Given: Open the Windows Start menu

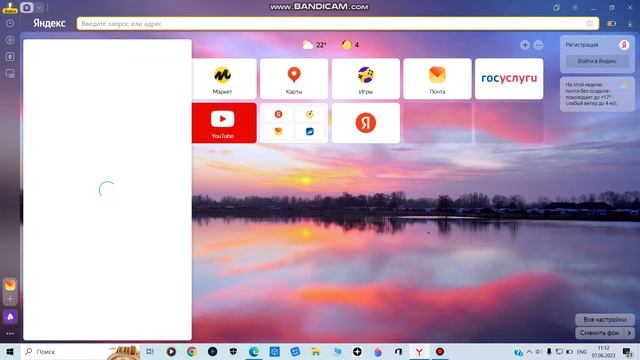Looking at the screenshot, I should tap(10, 351).
